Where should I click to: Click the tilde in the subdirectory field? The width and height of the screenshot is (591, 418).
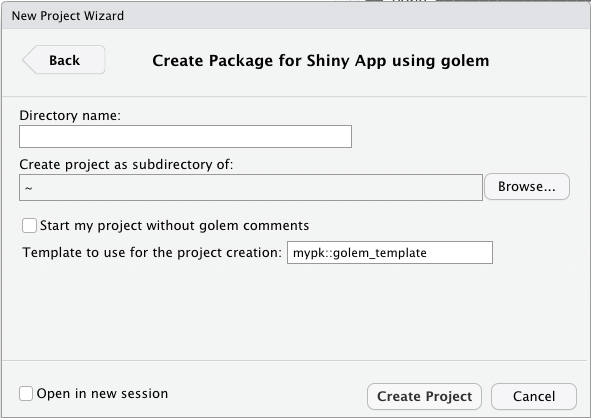(x=29, y=188)
